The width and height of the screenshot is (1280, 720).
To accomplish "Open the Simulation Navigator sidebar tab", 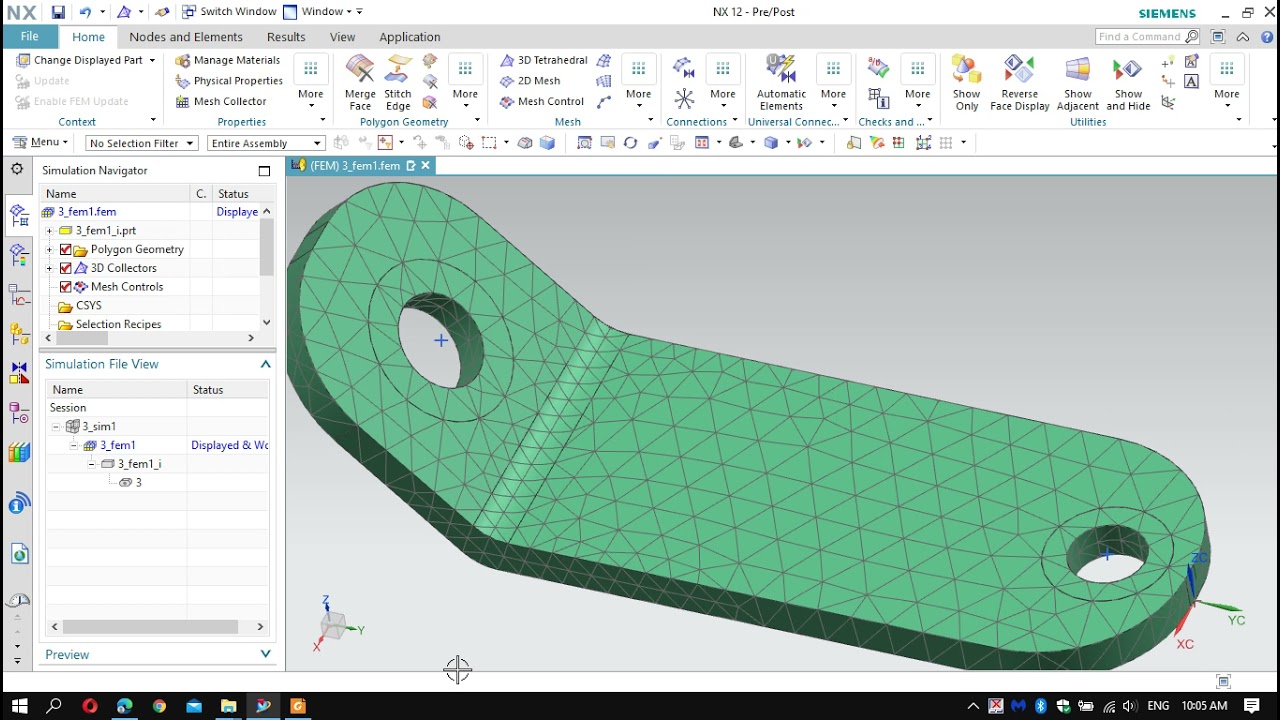I will point(18,214).
